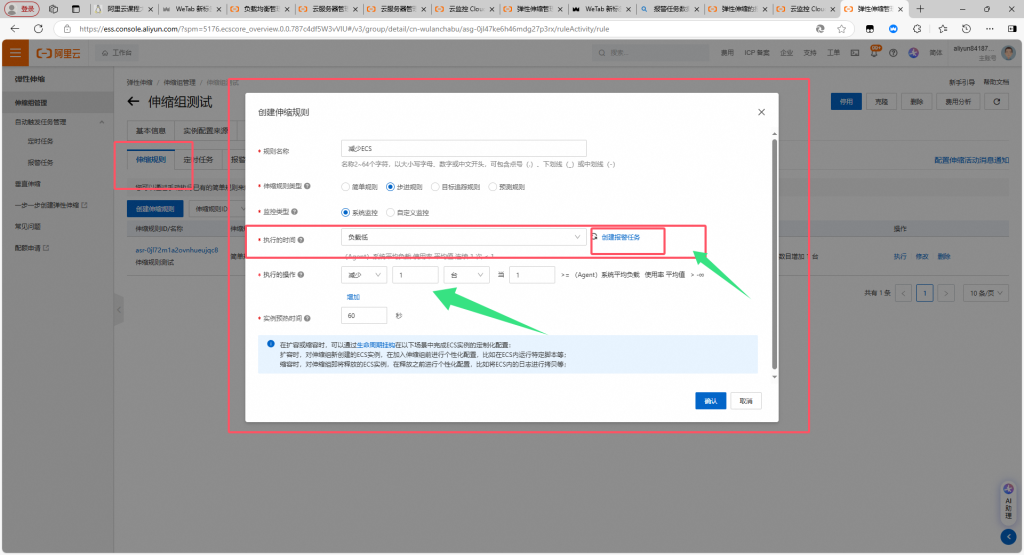1024x555 pixels.
Task: Click the help icon next to 执行的时间
Action: pyautogui.click(x=301, y=239)
